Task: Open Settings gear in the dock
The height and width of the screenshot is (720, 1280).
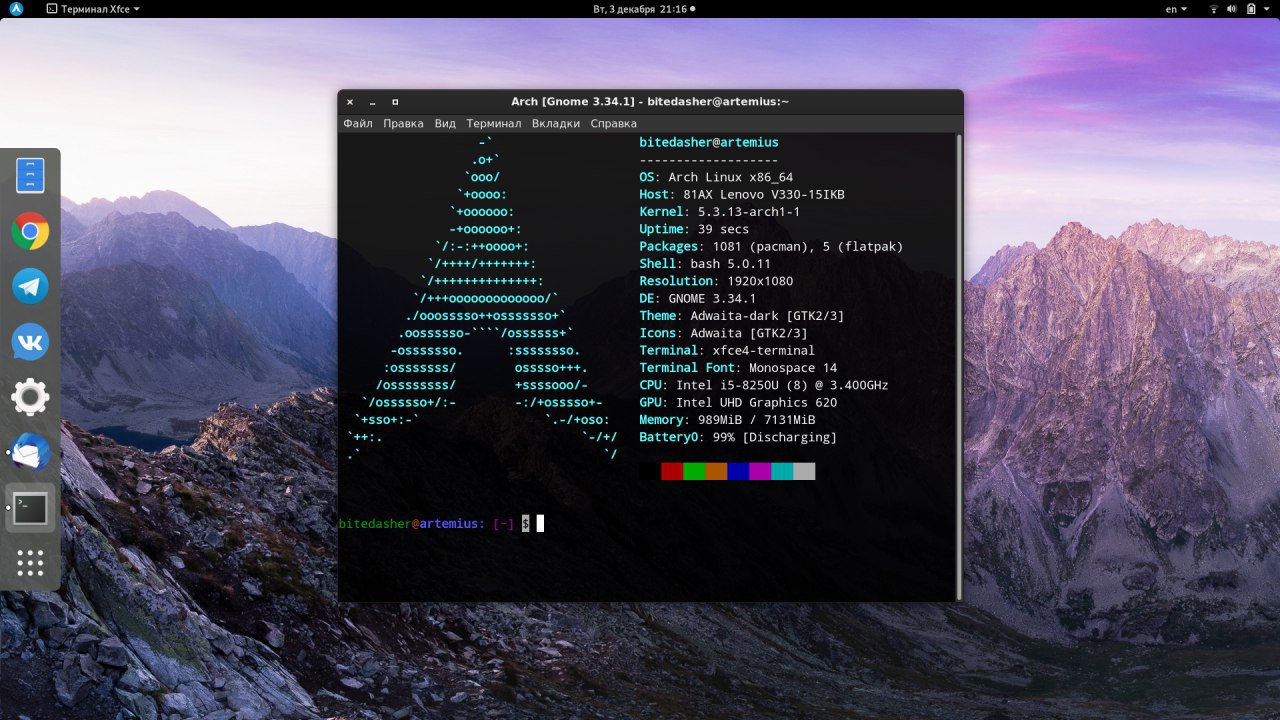Action: pyautogui.click(x=30, y=398)
